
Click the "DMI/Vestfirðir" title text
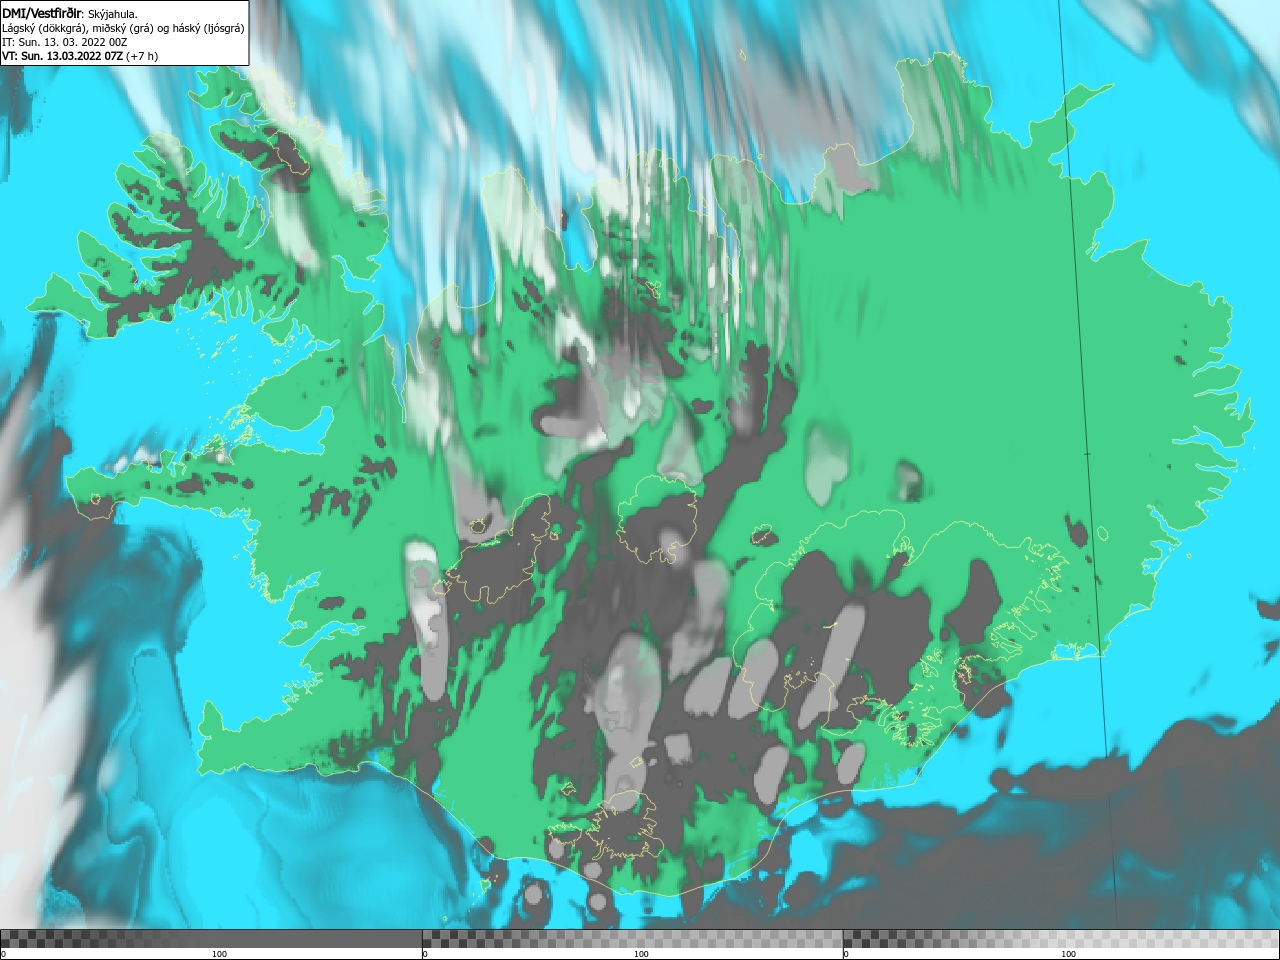(x=41, y=13)
